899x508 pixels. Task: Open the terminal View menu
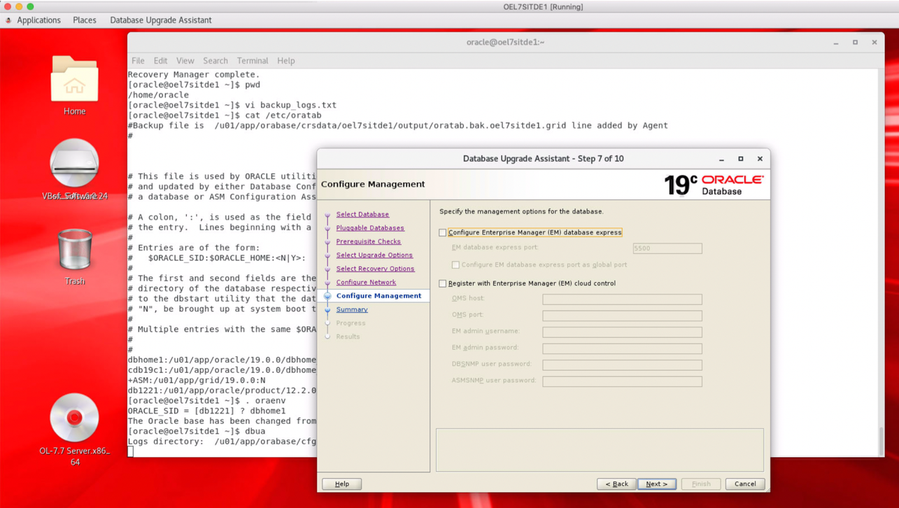(x=185, y=61)
